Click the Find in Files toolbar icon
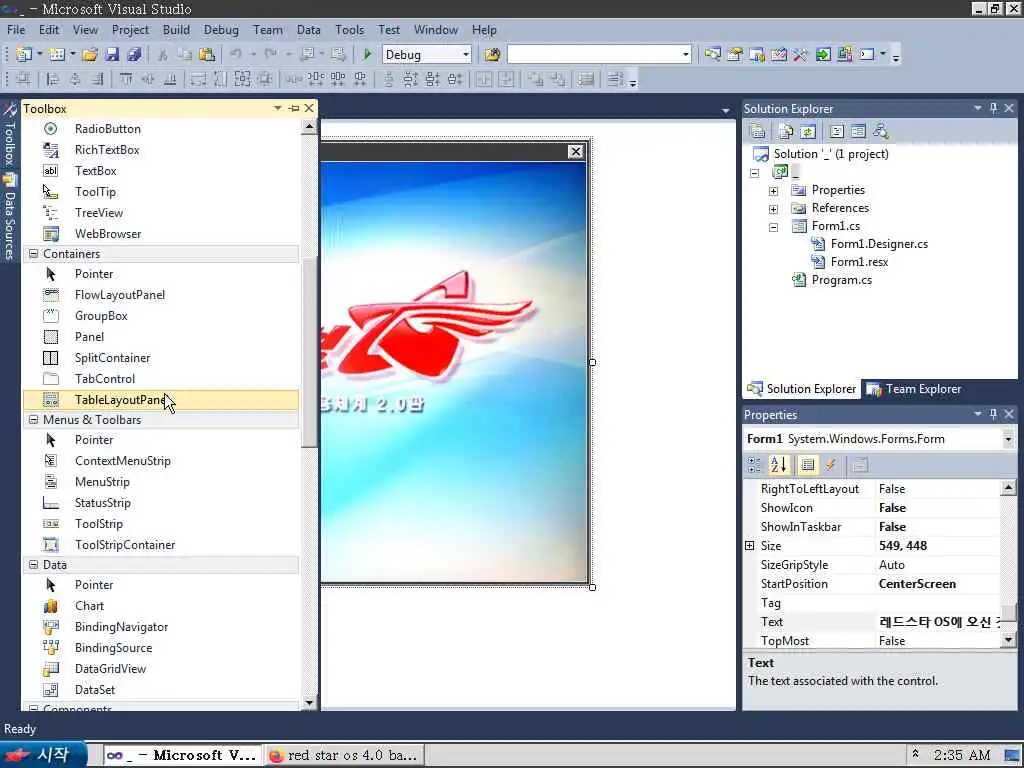 tap(492, 55)
